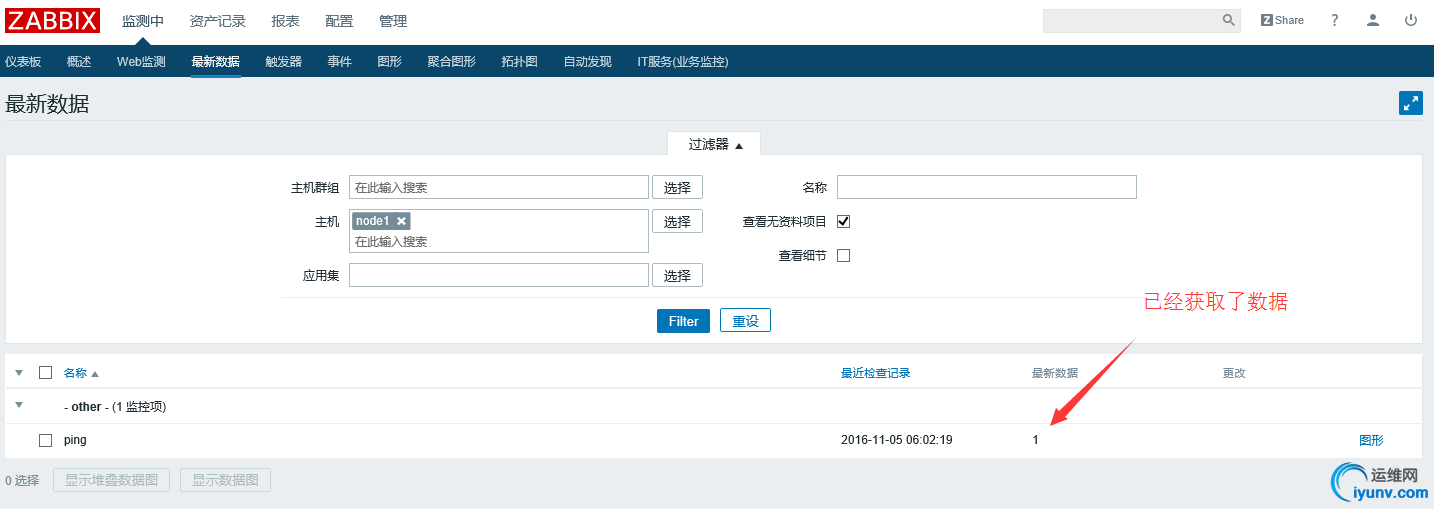This screenshot has width=1434, height=509.
Task: Collapse the 过滤器 filter panel
Action: click(x=714, y=144)
